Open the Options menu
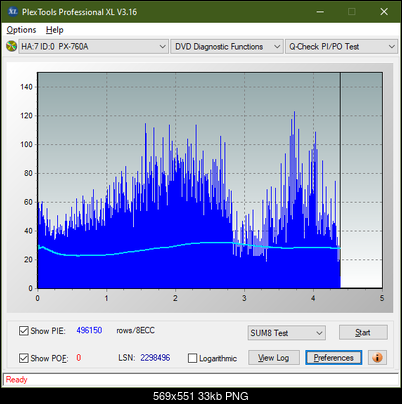This screenshot has width=402, height=404. click(21, 30)
